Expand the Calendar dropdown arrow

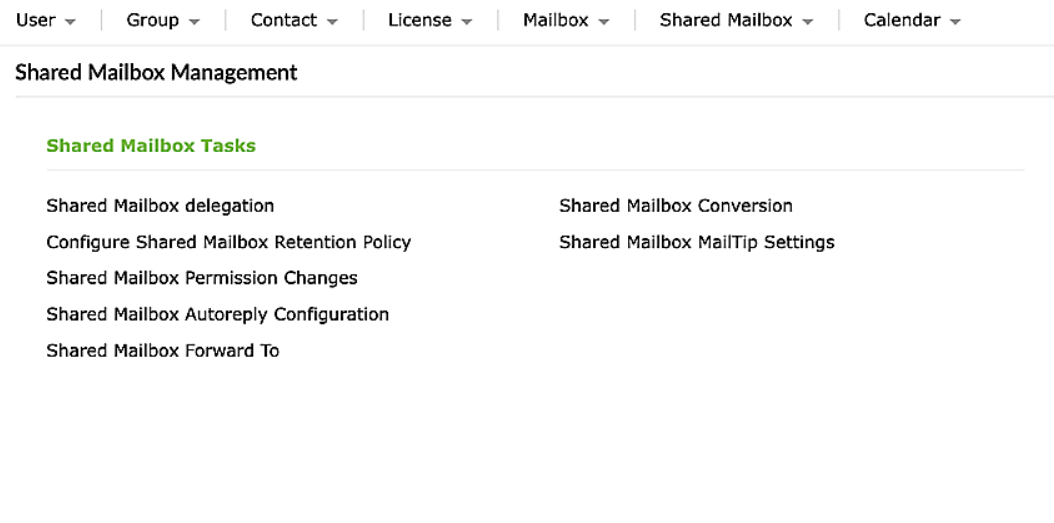pos(955,22)
